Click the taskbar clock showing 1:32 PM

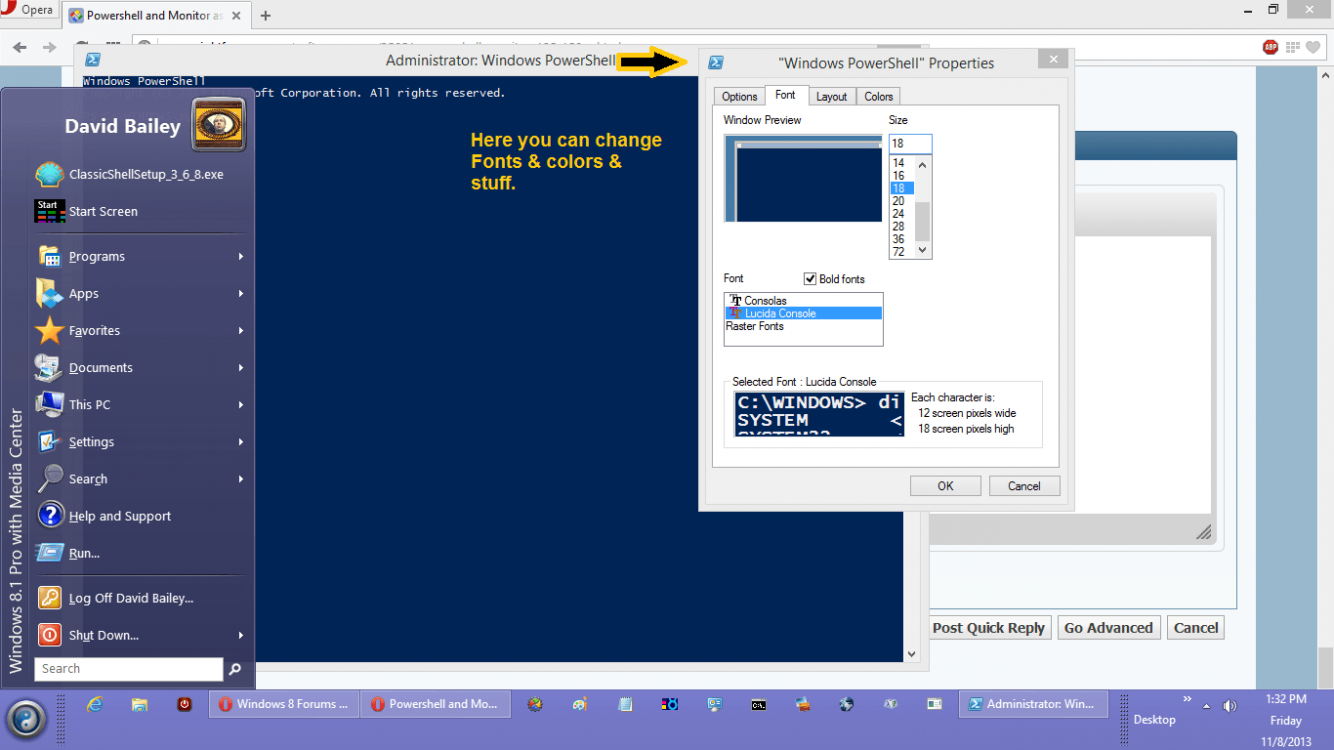[x=1286, y=699]
